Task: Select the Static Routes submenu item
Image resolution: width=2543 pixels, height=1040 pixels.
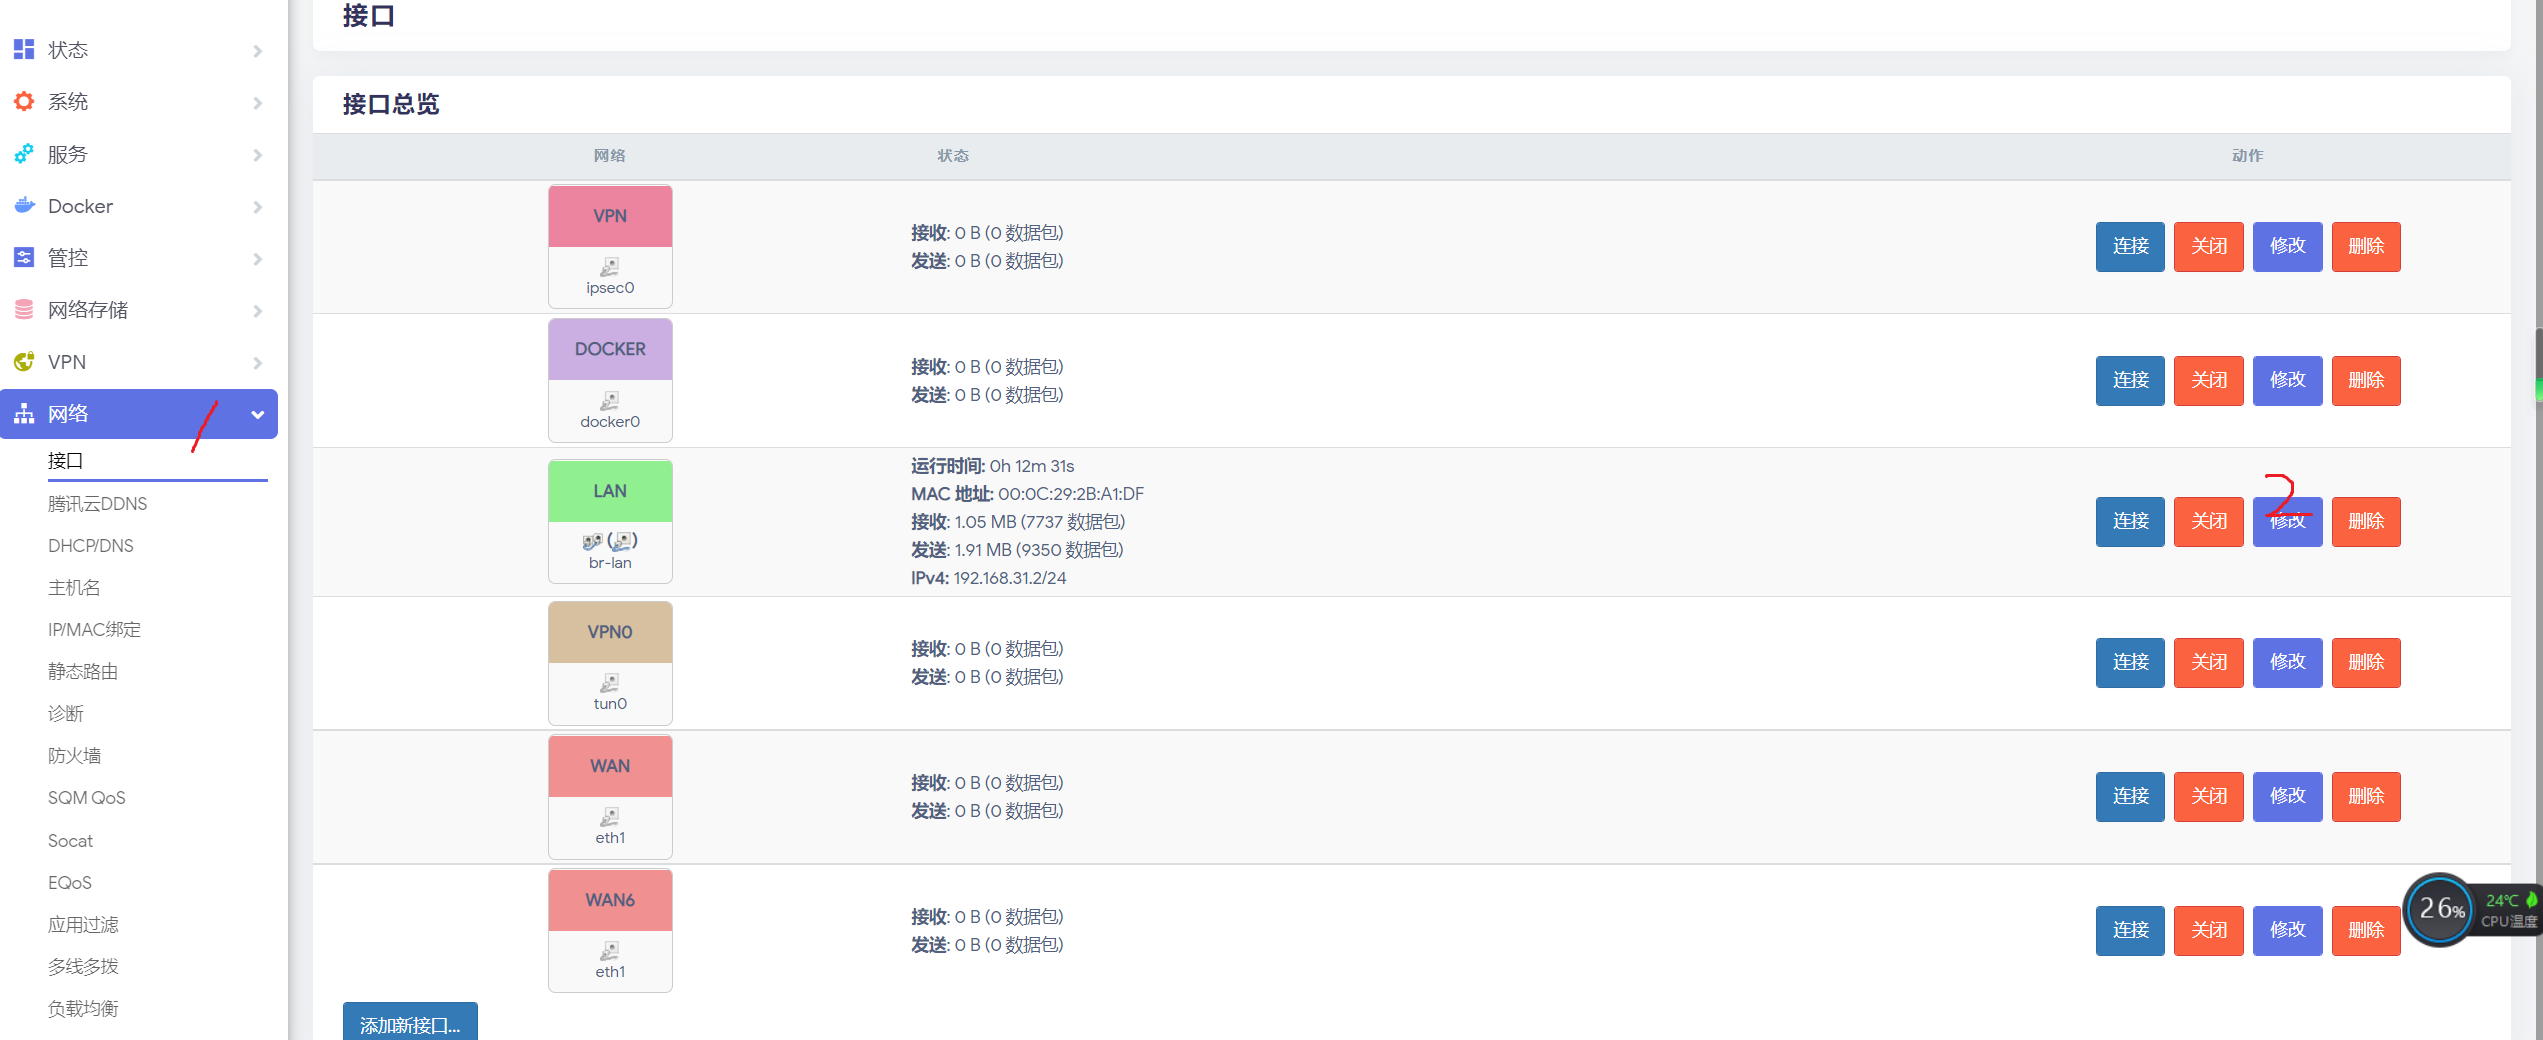Action: pos(83,672)
